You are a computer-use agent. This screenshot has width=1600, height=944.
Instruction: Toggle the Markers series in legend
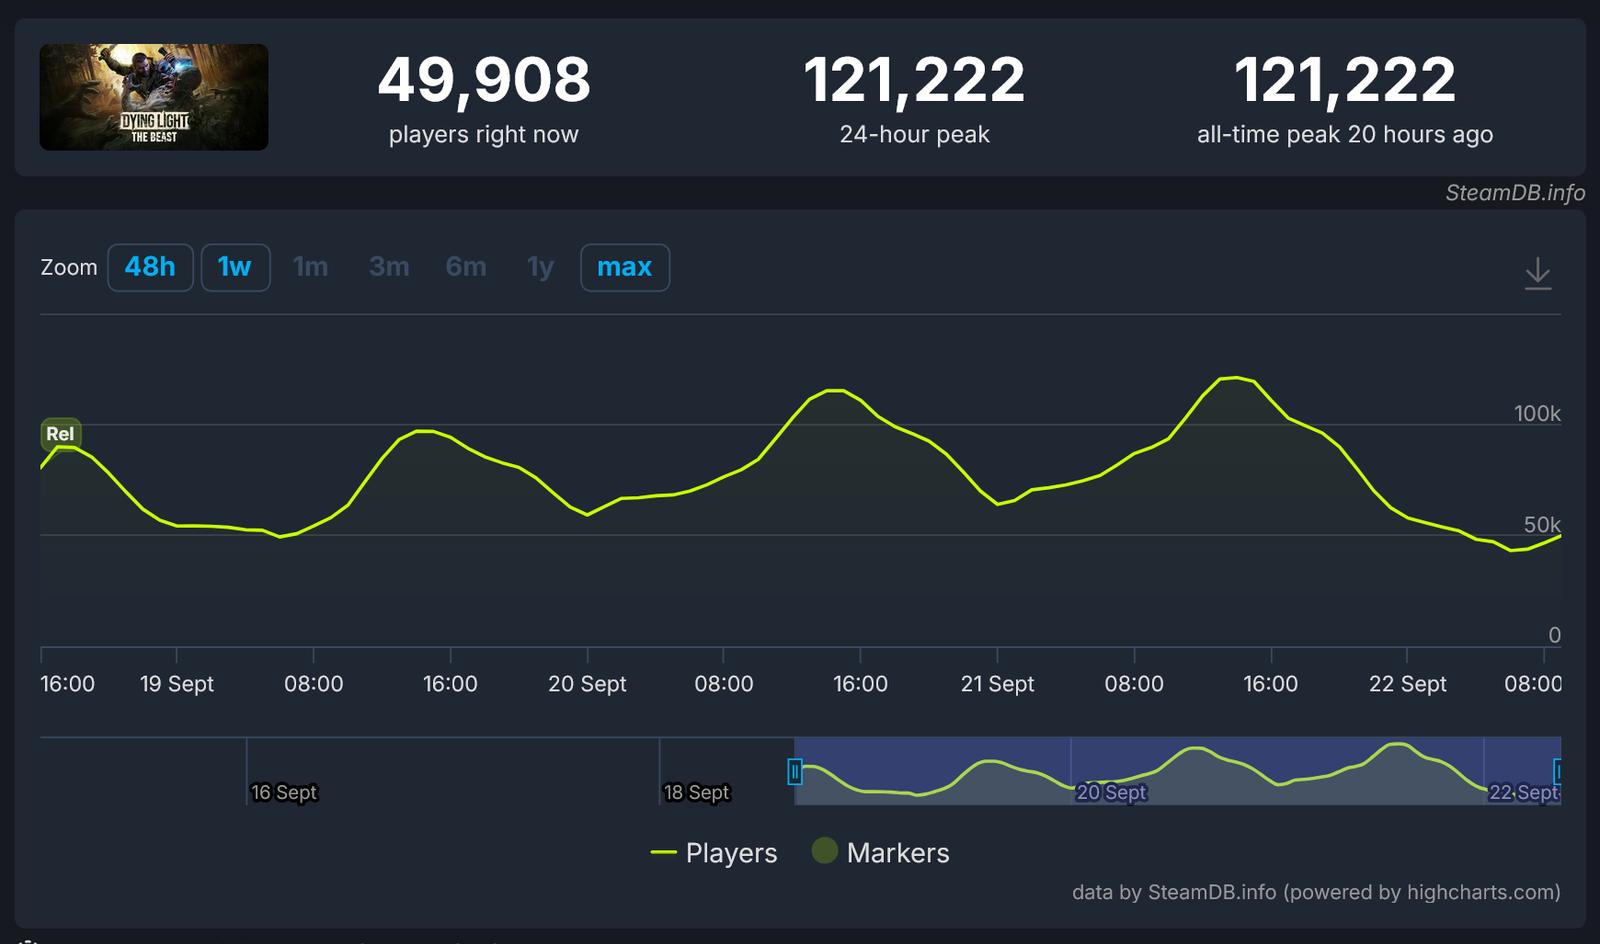coord(881,853)
